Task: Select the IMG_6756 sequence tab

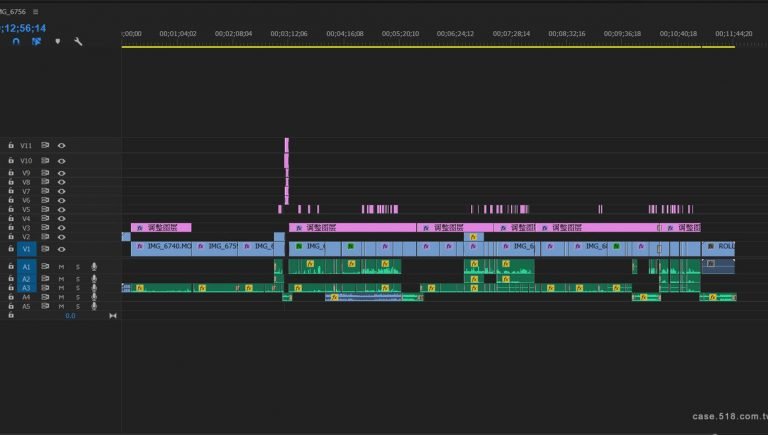Action: click(14, 11)
